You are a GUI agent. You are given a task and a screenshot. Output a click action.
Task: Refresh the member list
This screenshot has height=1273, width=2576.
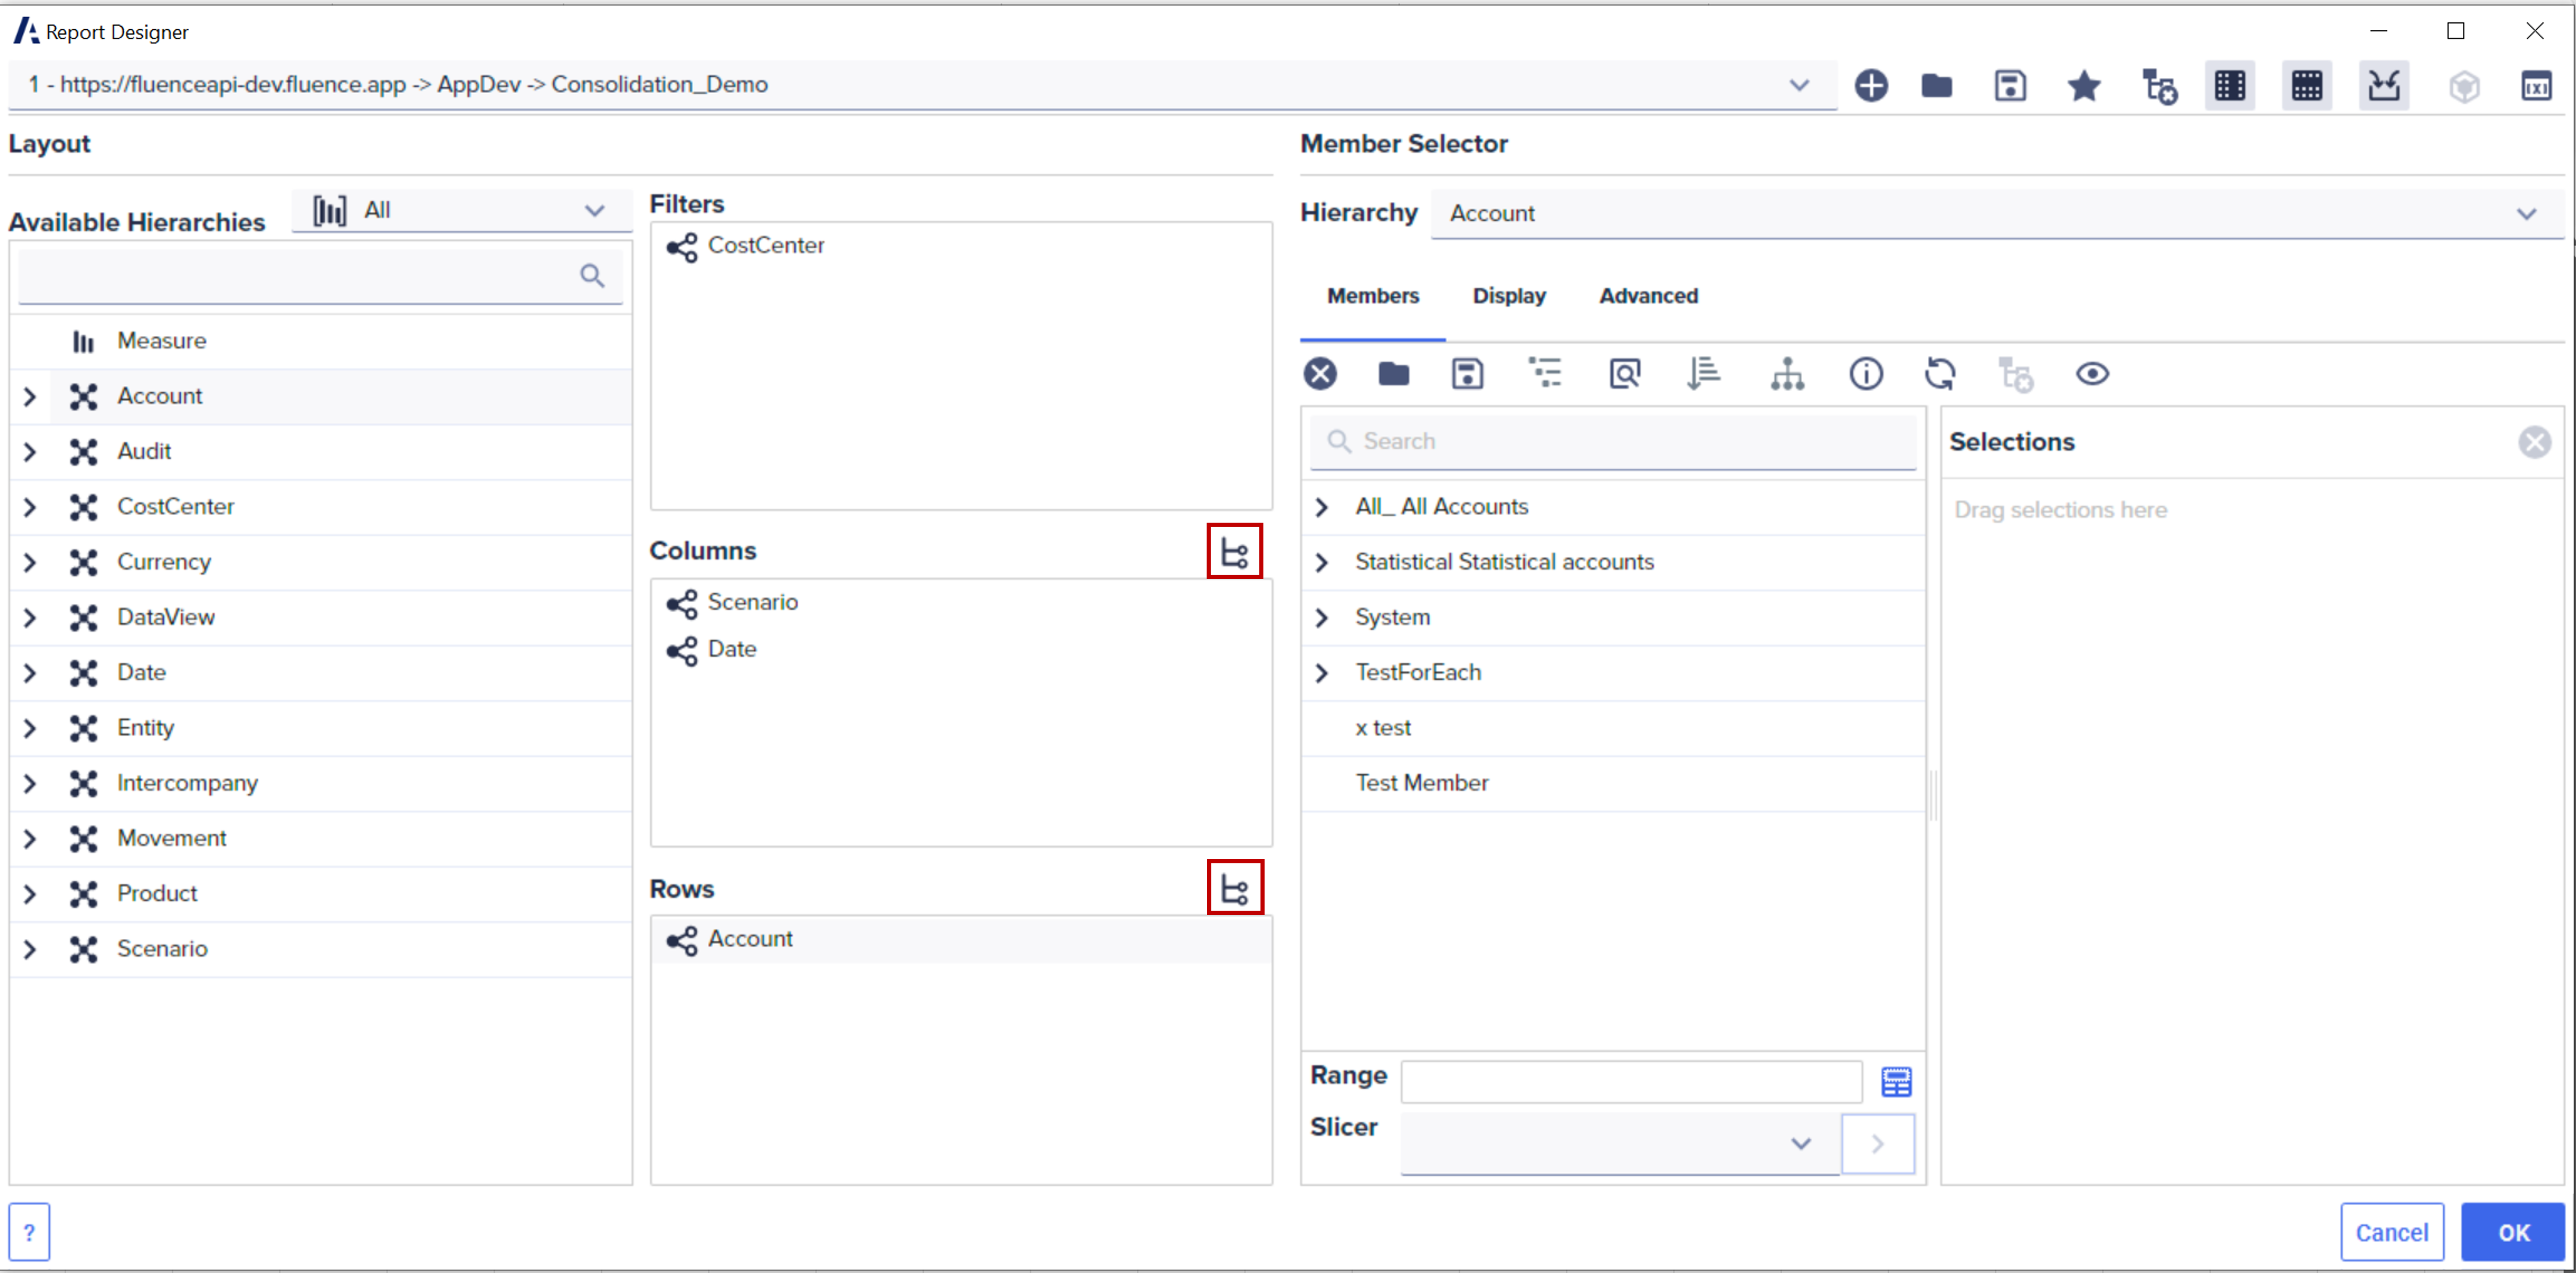click(1941, 373)
